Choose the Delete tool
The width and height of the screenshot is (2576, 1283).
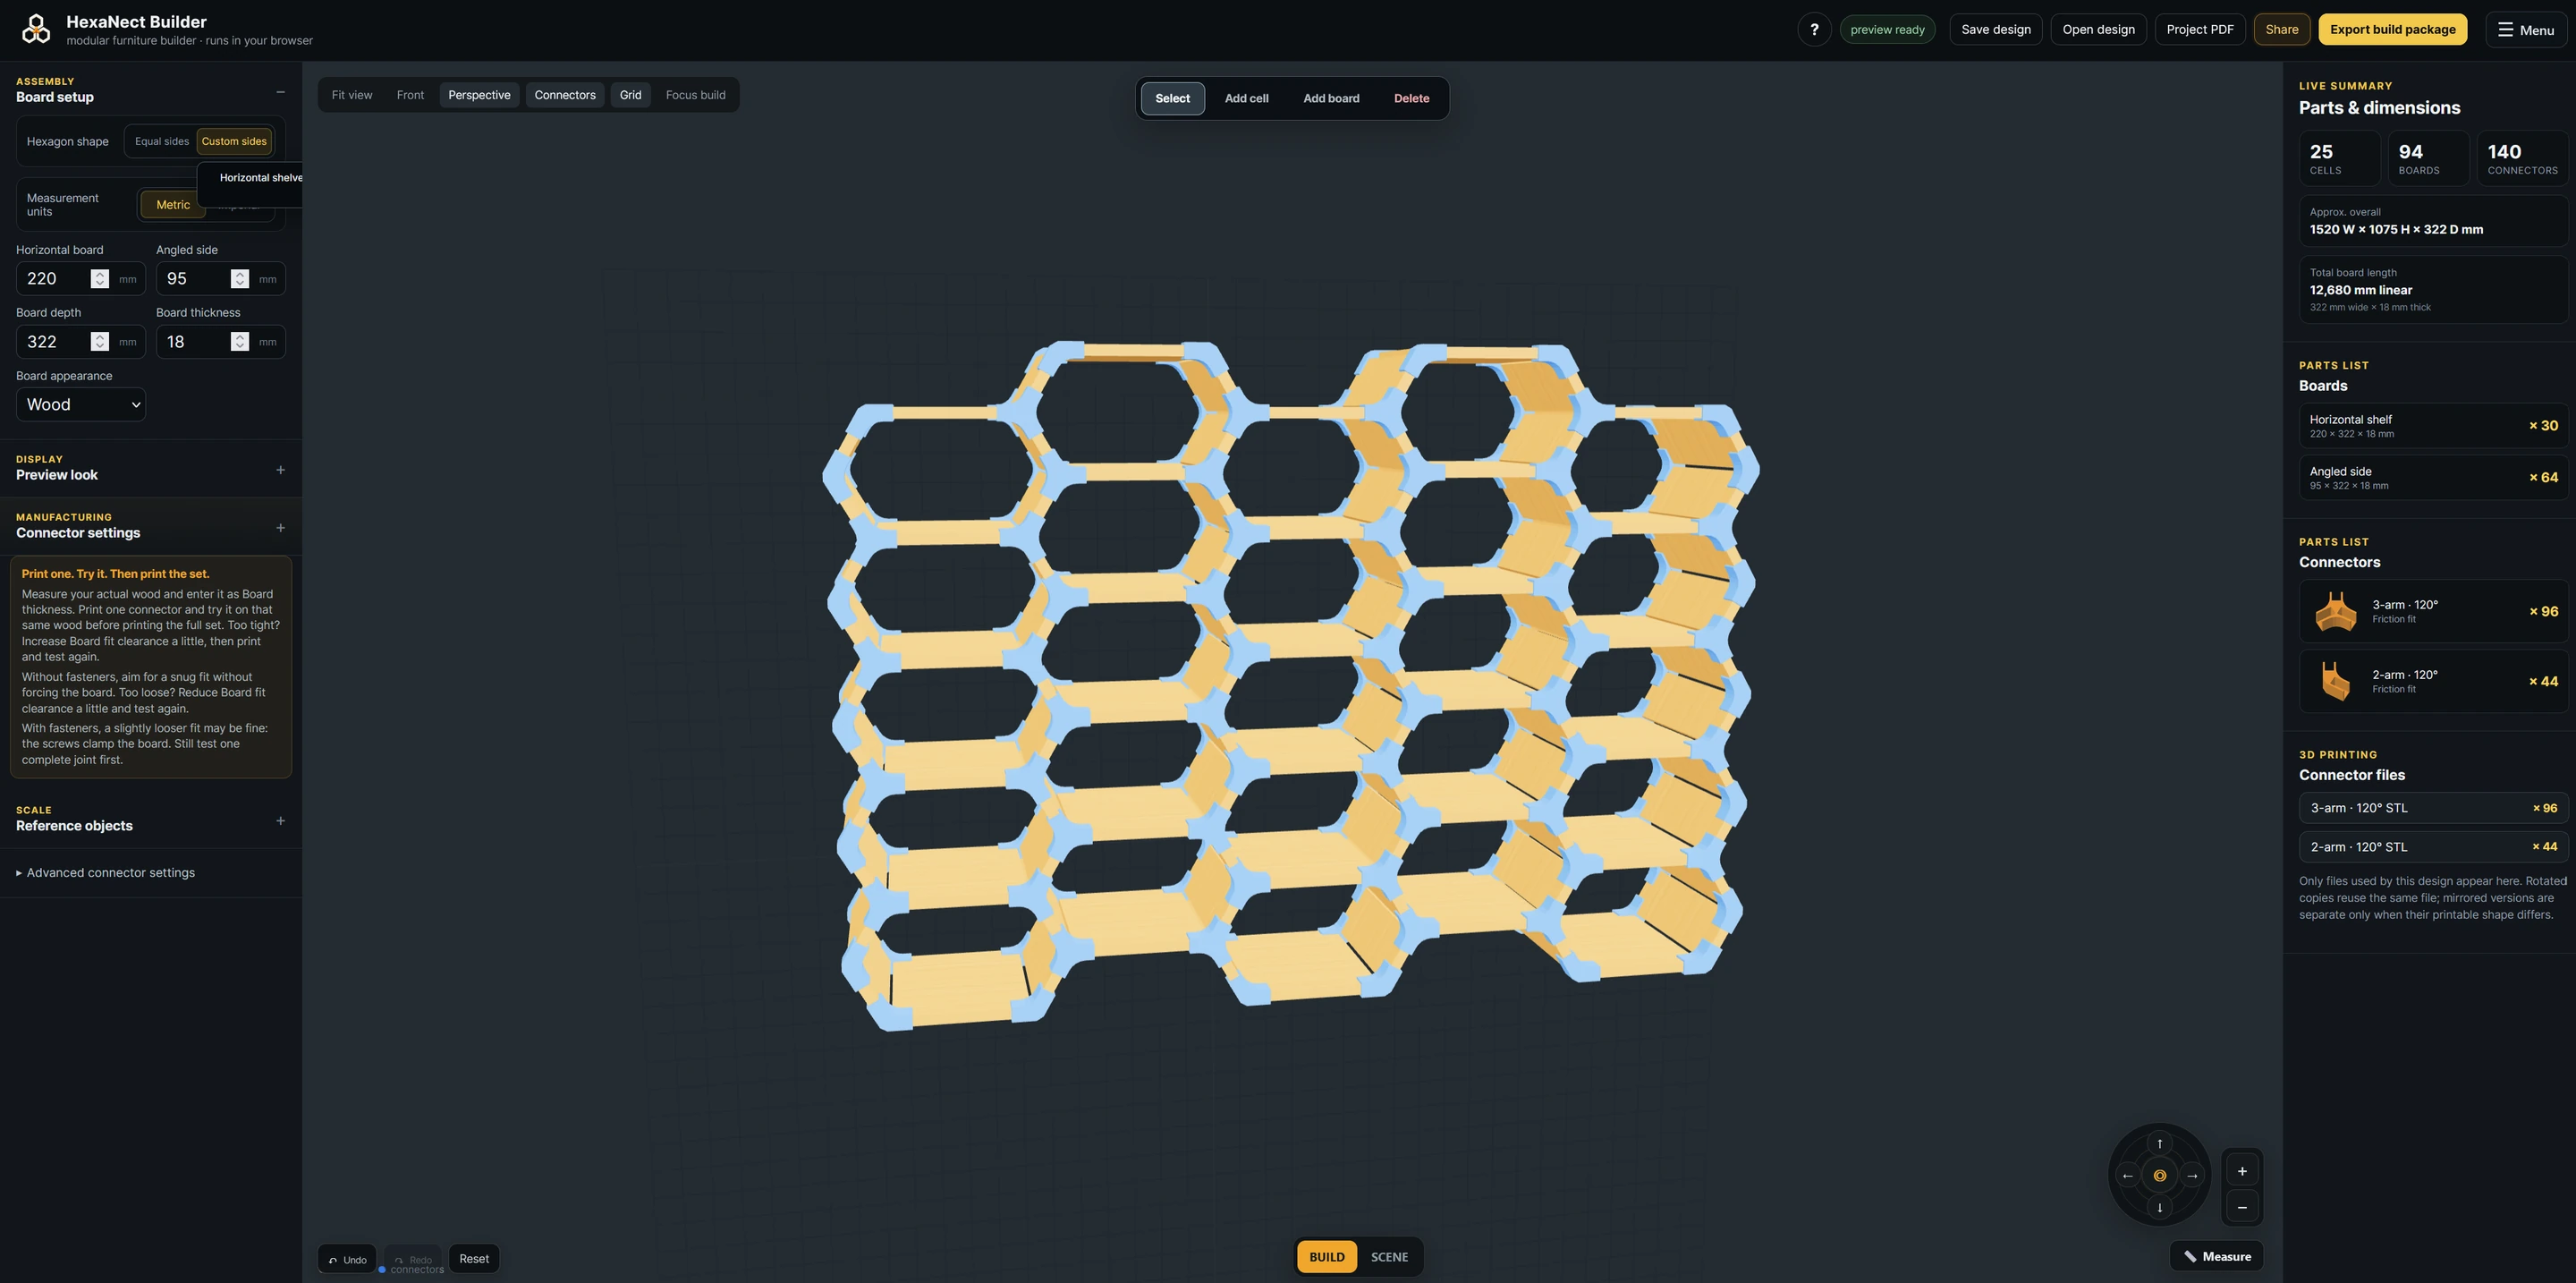click(x=1411, y=98)
